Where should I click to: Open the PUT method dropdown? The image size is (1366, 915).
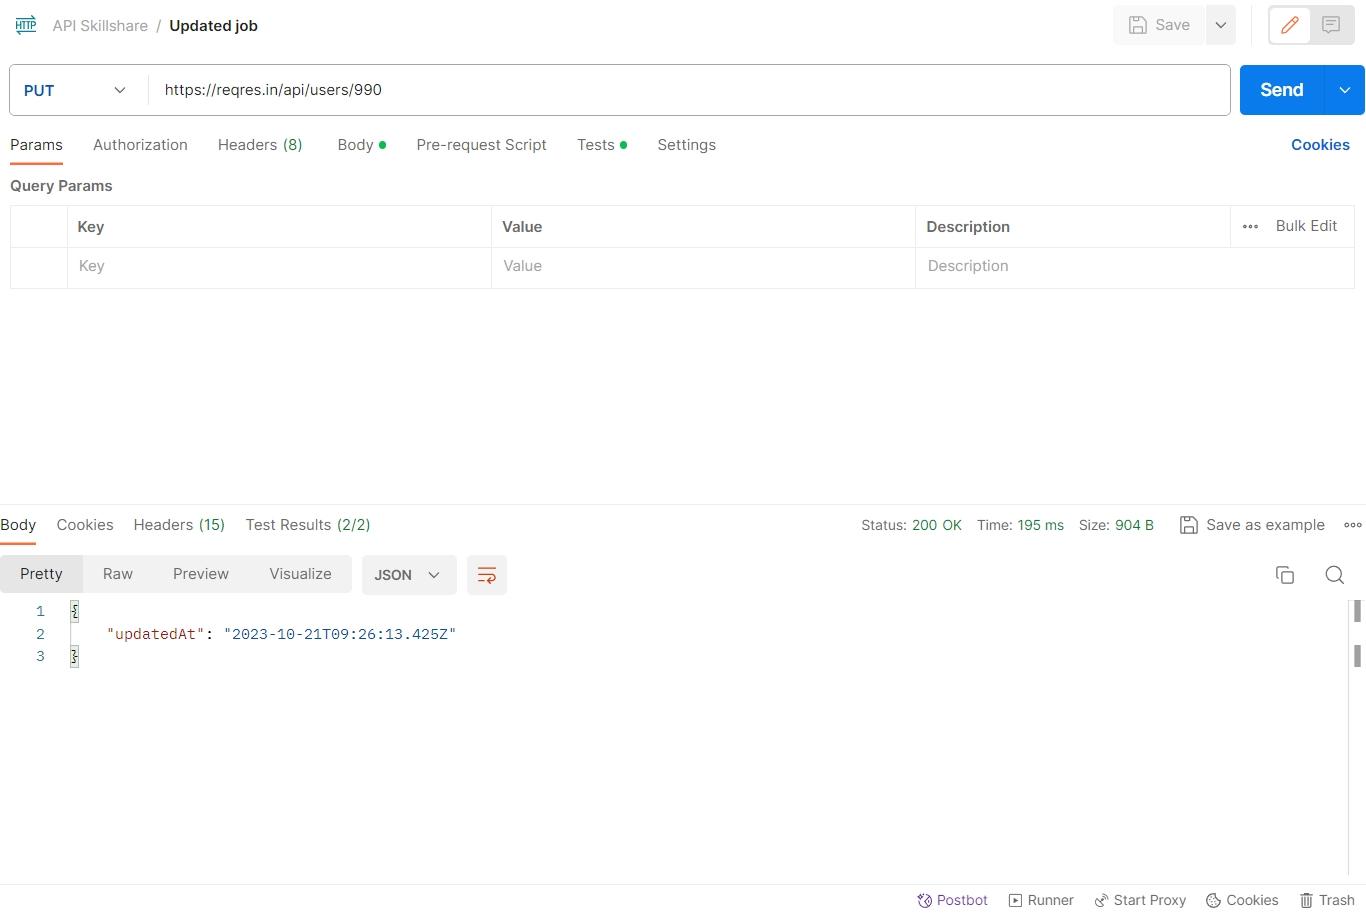(75, 90)
